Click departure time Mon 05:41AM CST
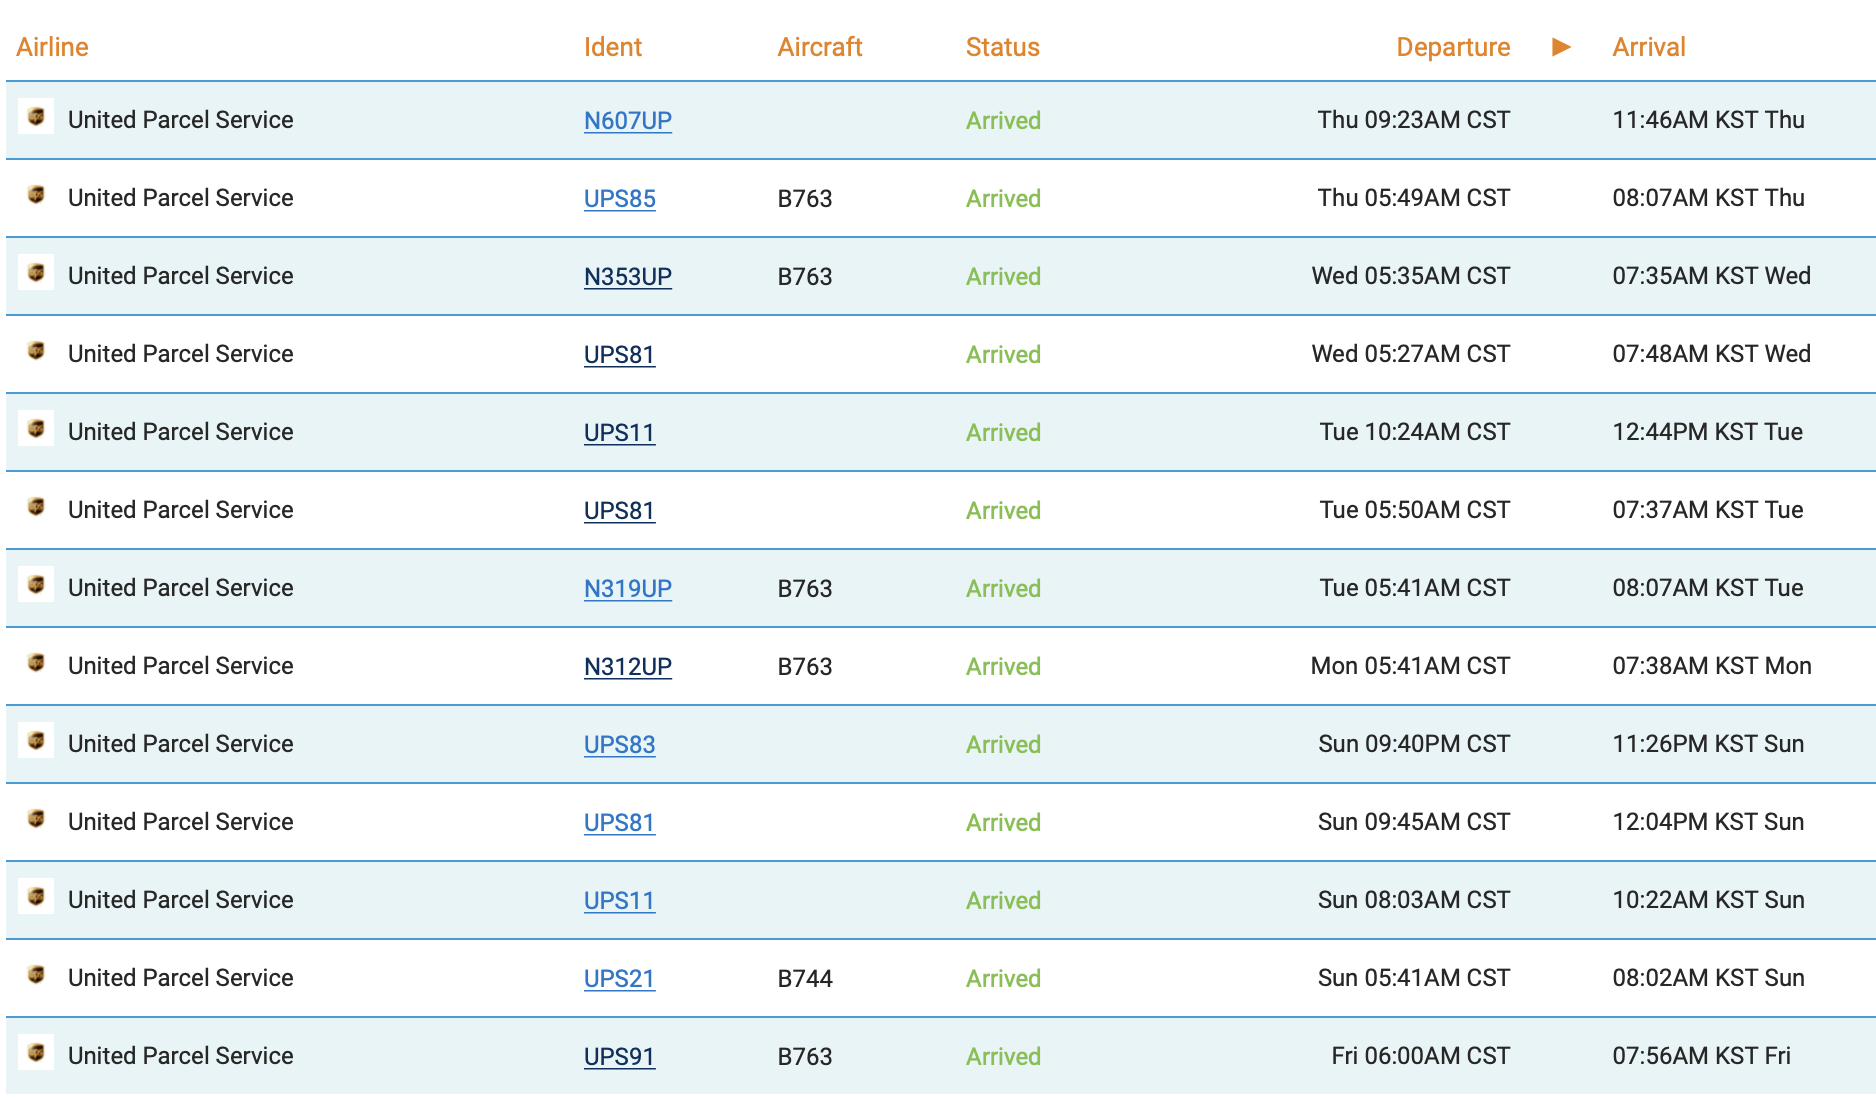Viewport: 1876px width, 1098px height. (x=1411, y=666)
